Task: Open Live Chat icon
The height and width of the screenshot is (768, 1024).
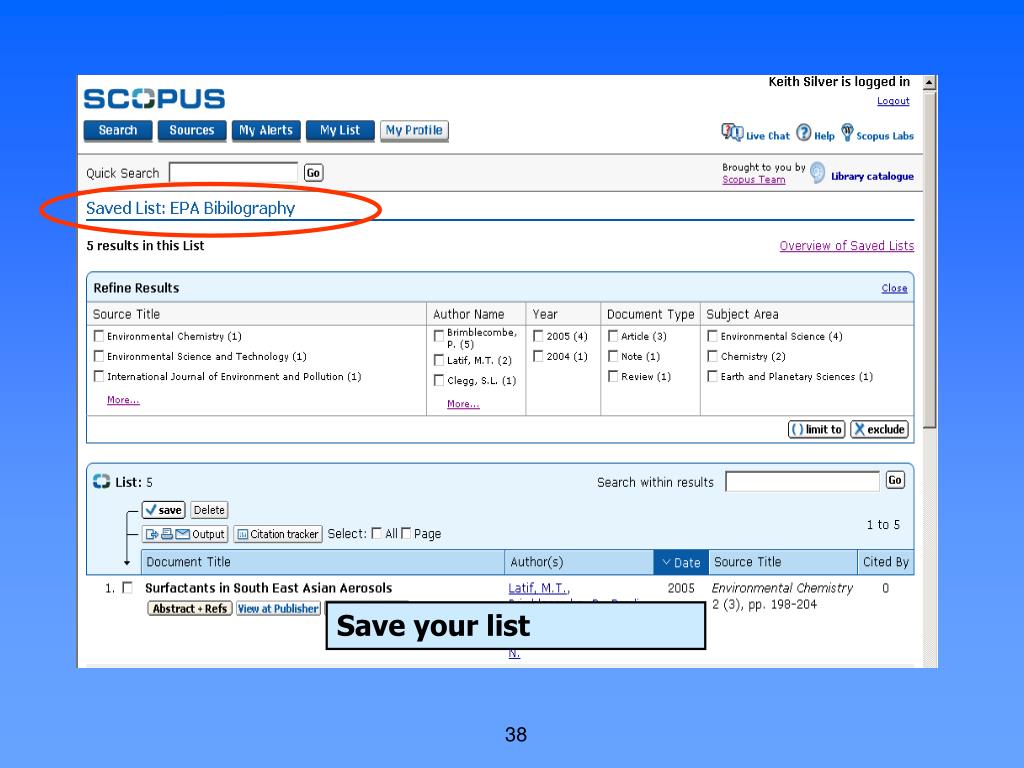Action: (731, 133)
